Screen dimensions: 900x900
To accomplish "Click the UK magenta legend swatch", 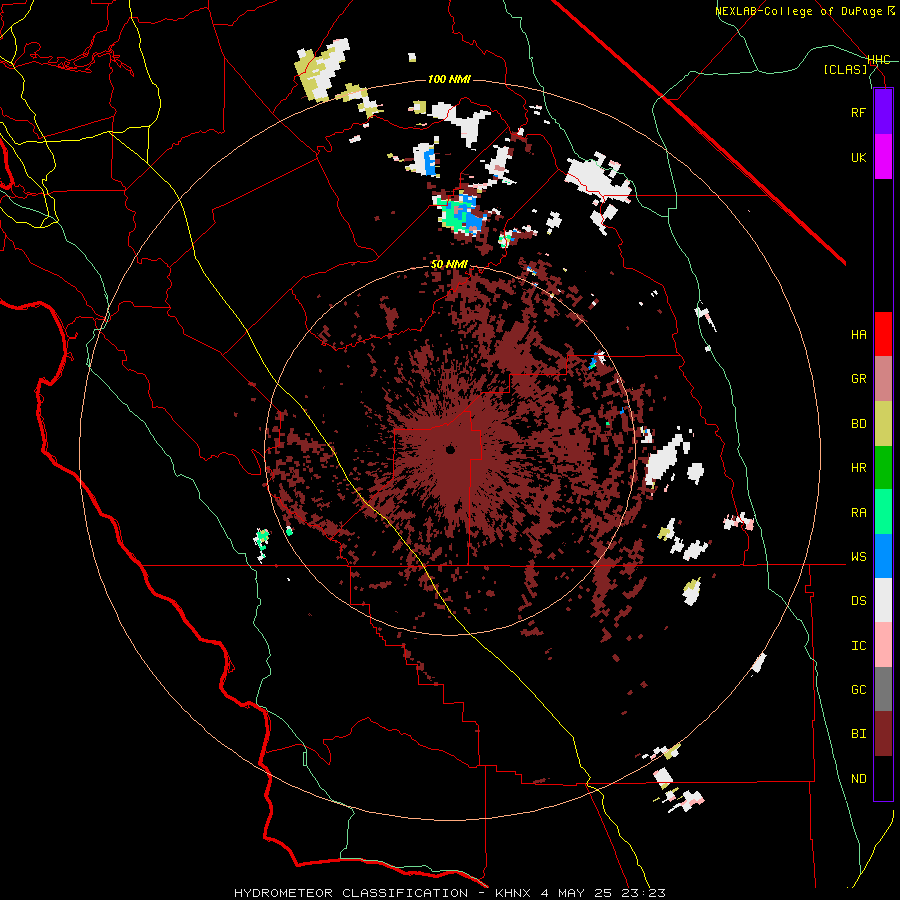I will 883,157.
